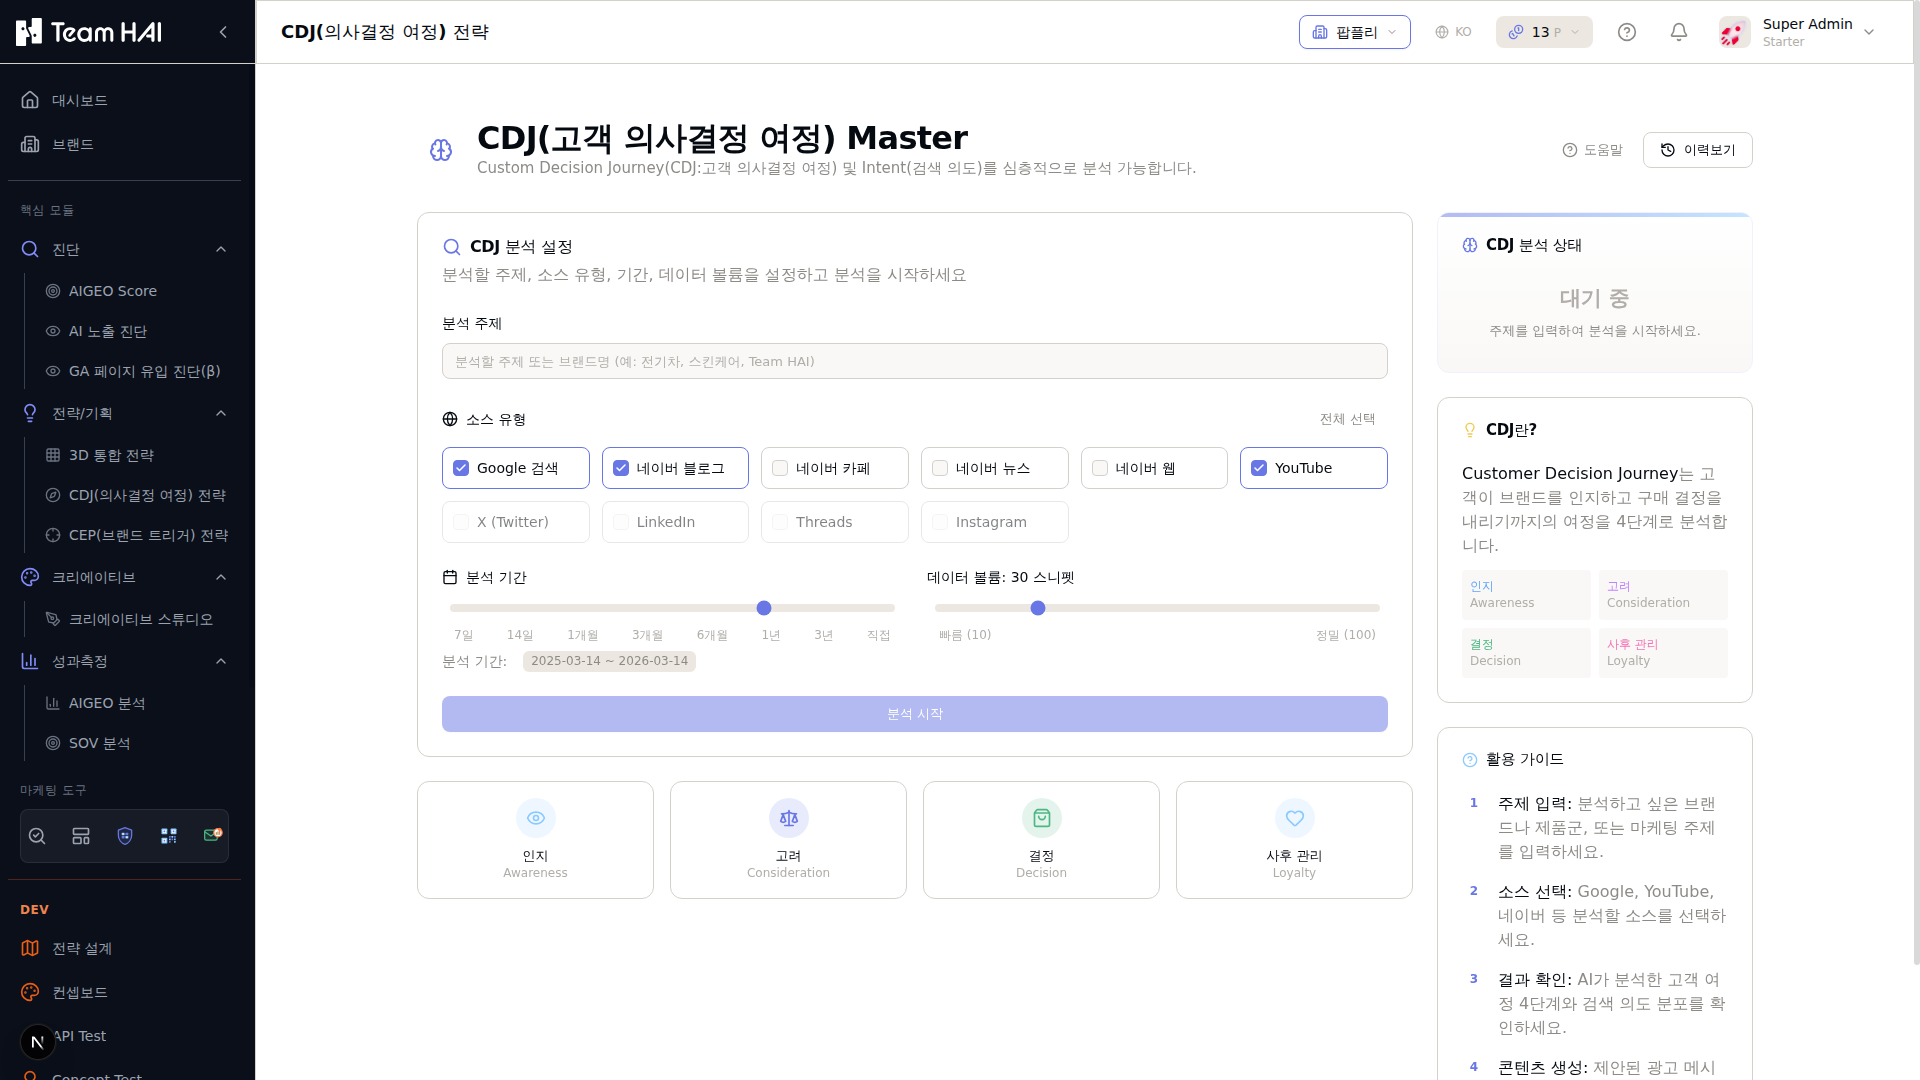Open the marketing tool shield icon
The image size is (1920, 1080).
125,836
